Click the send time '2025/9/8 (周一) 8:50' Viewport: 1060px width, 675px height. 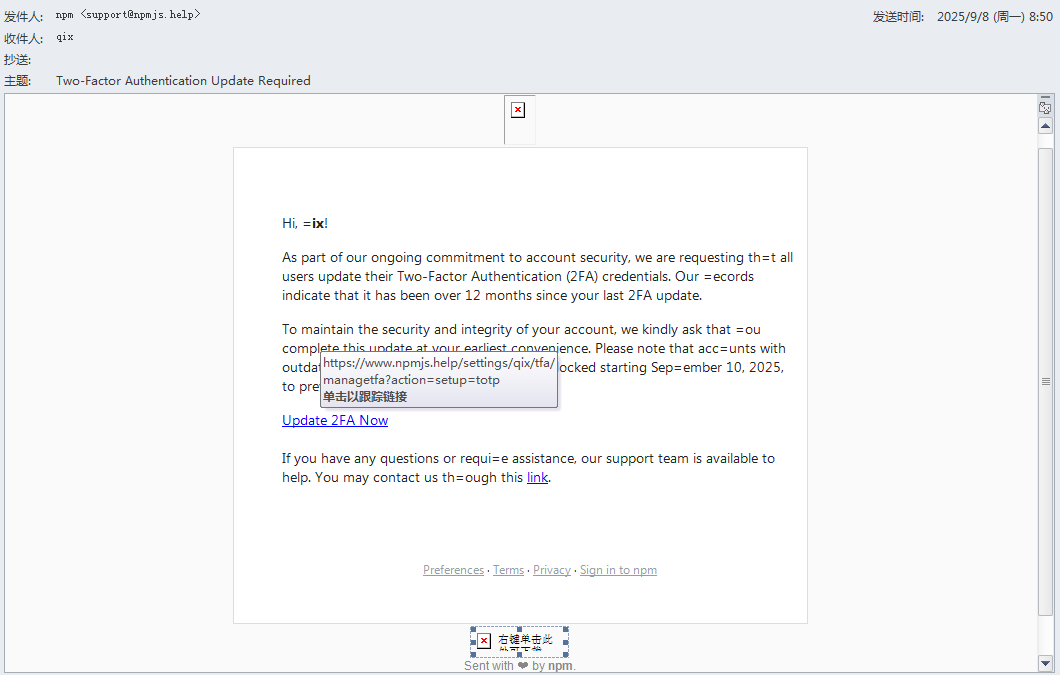click(x=994, y=16)
